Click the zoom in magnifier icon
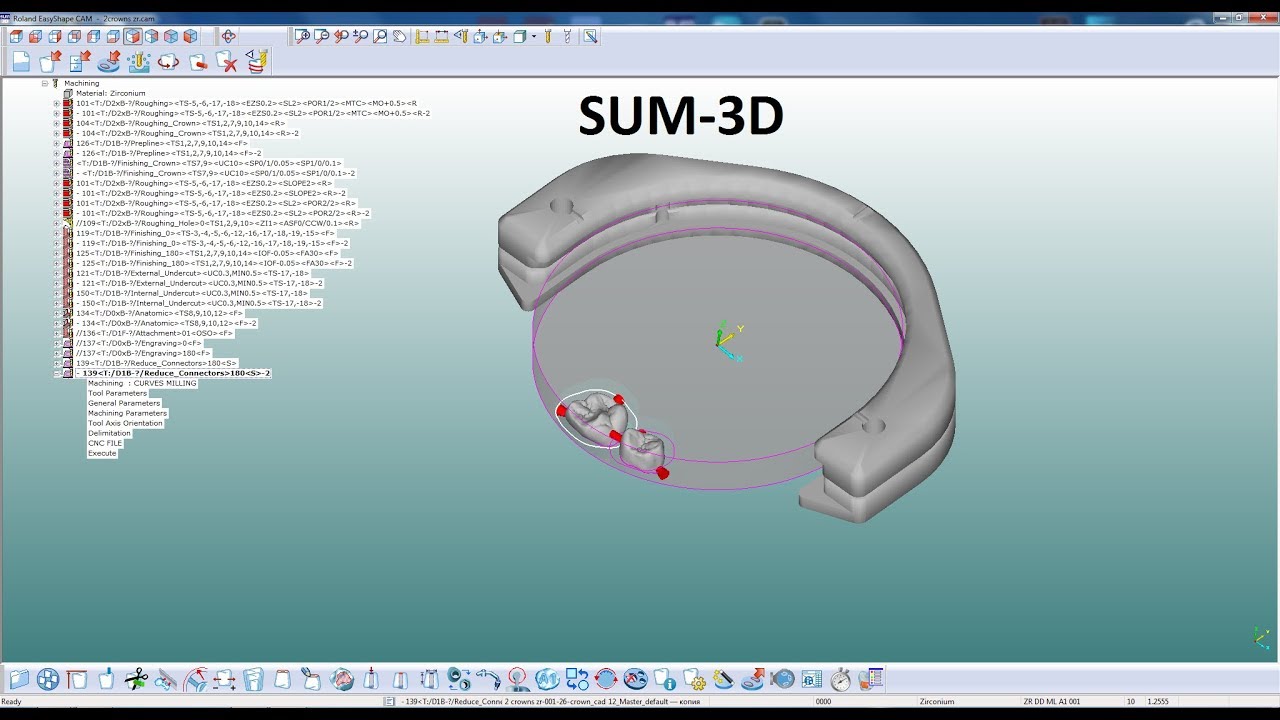This screenshot has width=1280, height=720. 302,36
